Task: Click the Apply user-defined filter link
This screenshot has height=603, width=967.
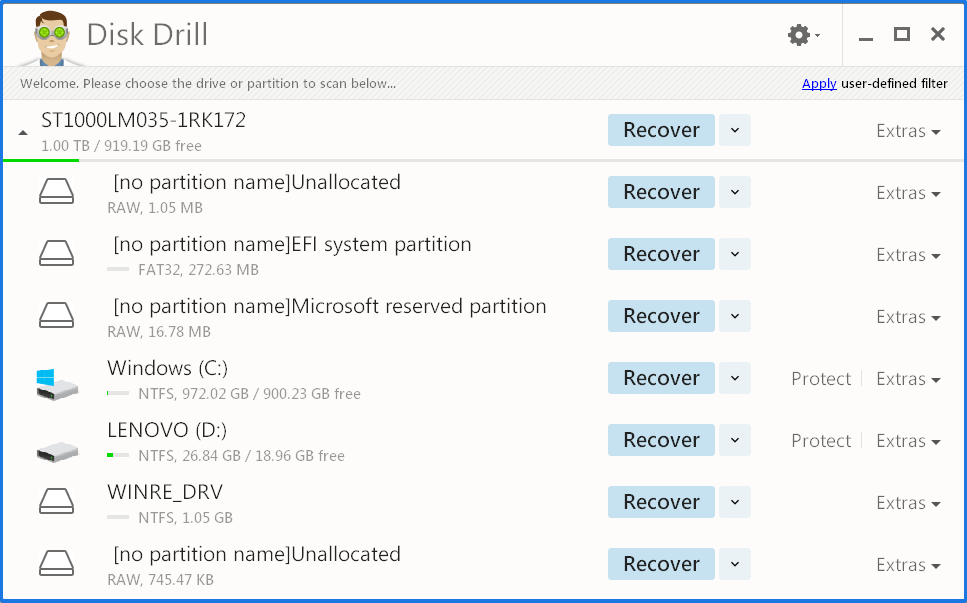Action: click(x=819, y=84)
